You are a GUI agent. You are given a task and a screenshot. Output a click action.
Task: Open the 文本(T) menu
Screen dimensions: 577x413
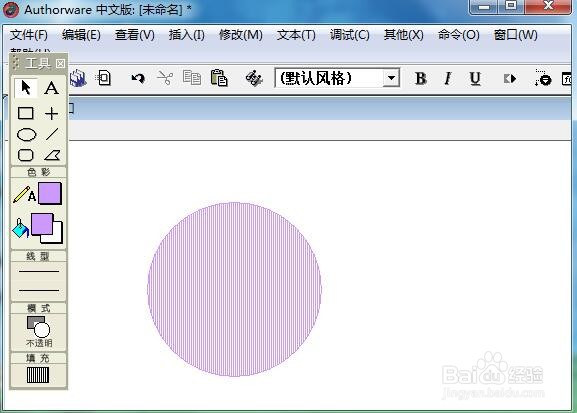pos(296,35)
